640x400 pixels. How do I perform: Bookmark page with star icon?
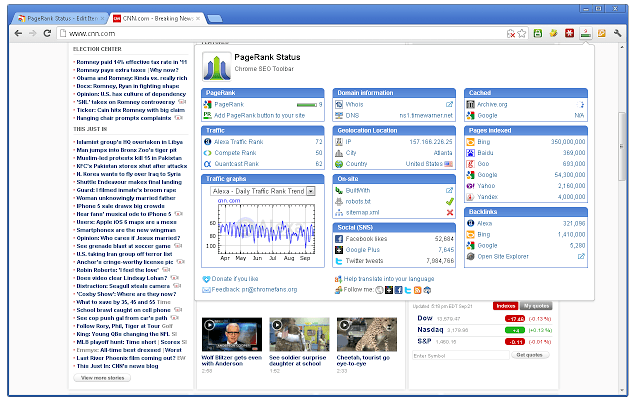pyautogui.click(x=522, y=33)
